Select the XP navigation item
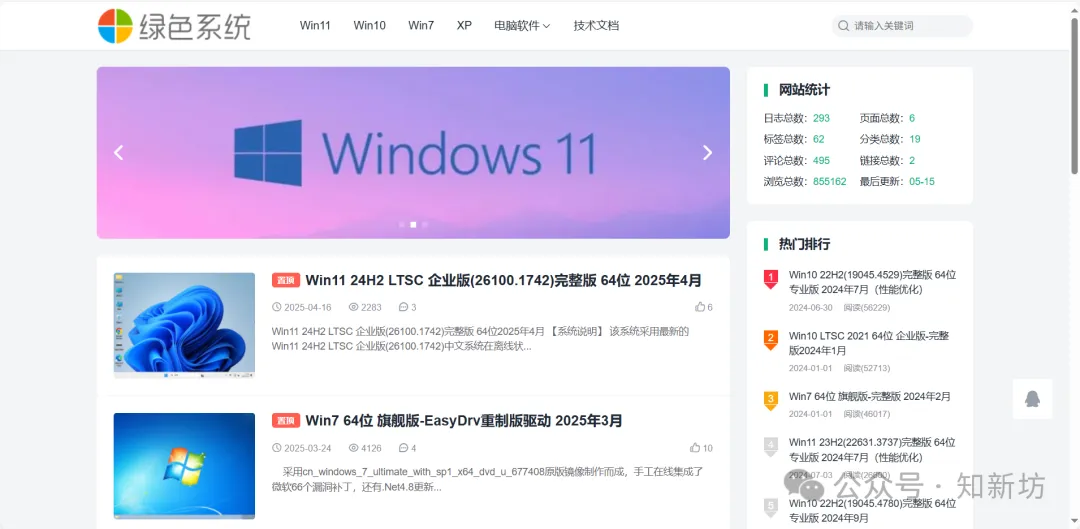Image resolution: width=1080 pixels, height=529 pixels. pyautogui.click(x=464, y=26)
